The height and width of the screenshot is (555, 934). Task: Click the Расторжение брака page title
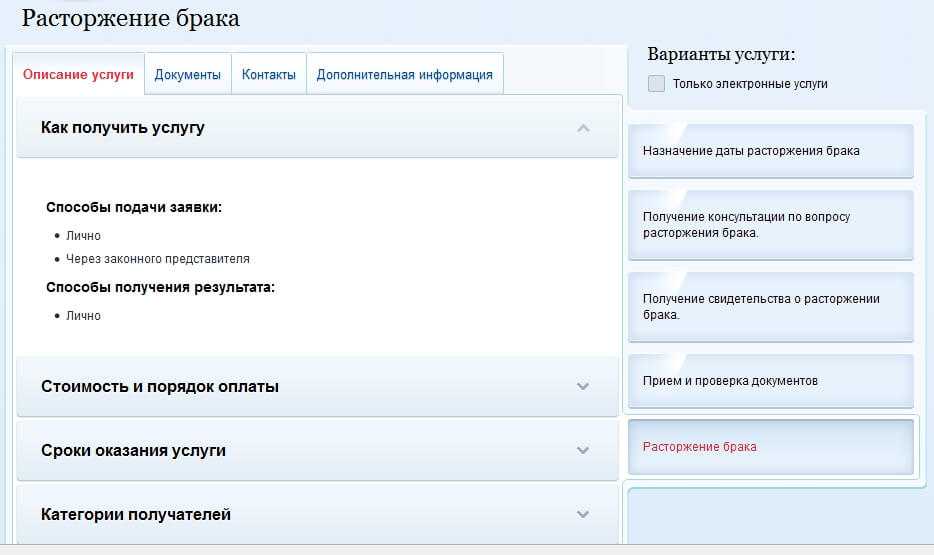pos(130,19)
